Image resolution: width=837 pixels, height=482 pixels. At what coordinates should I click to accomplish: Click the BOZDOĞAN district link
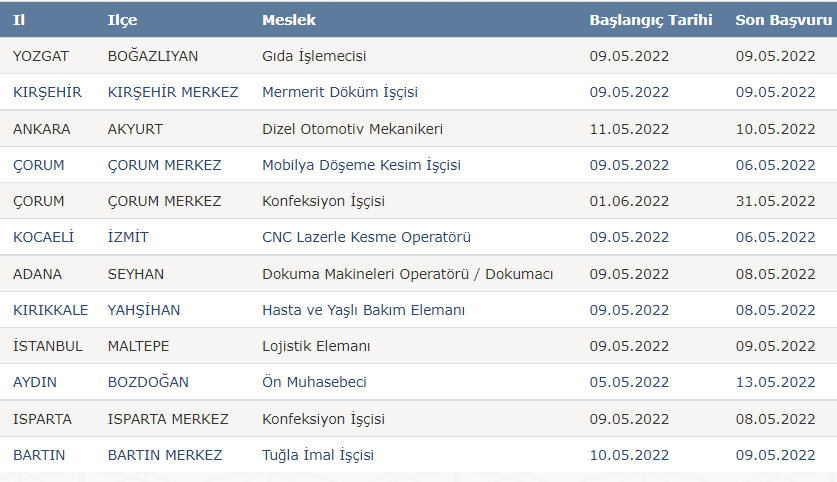coord(148,382)
